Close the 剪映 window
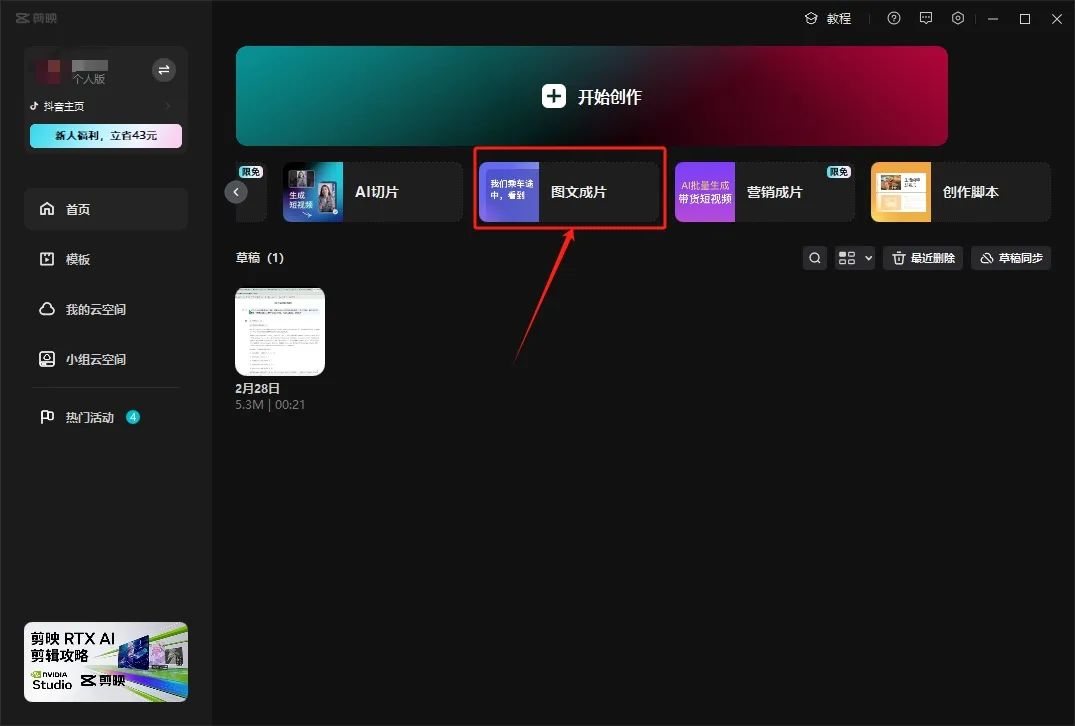 1057,19
